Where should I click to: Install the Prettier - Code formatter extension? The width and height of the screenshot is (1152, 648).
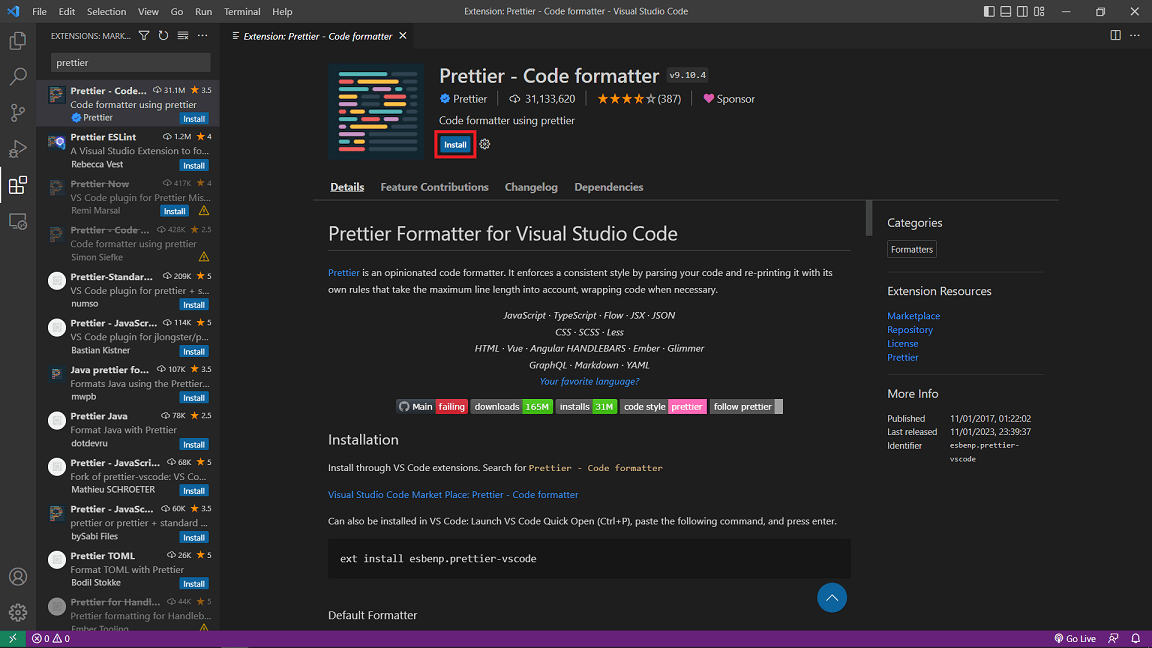455,145
